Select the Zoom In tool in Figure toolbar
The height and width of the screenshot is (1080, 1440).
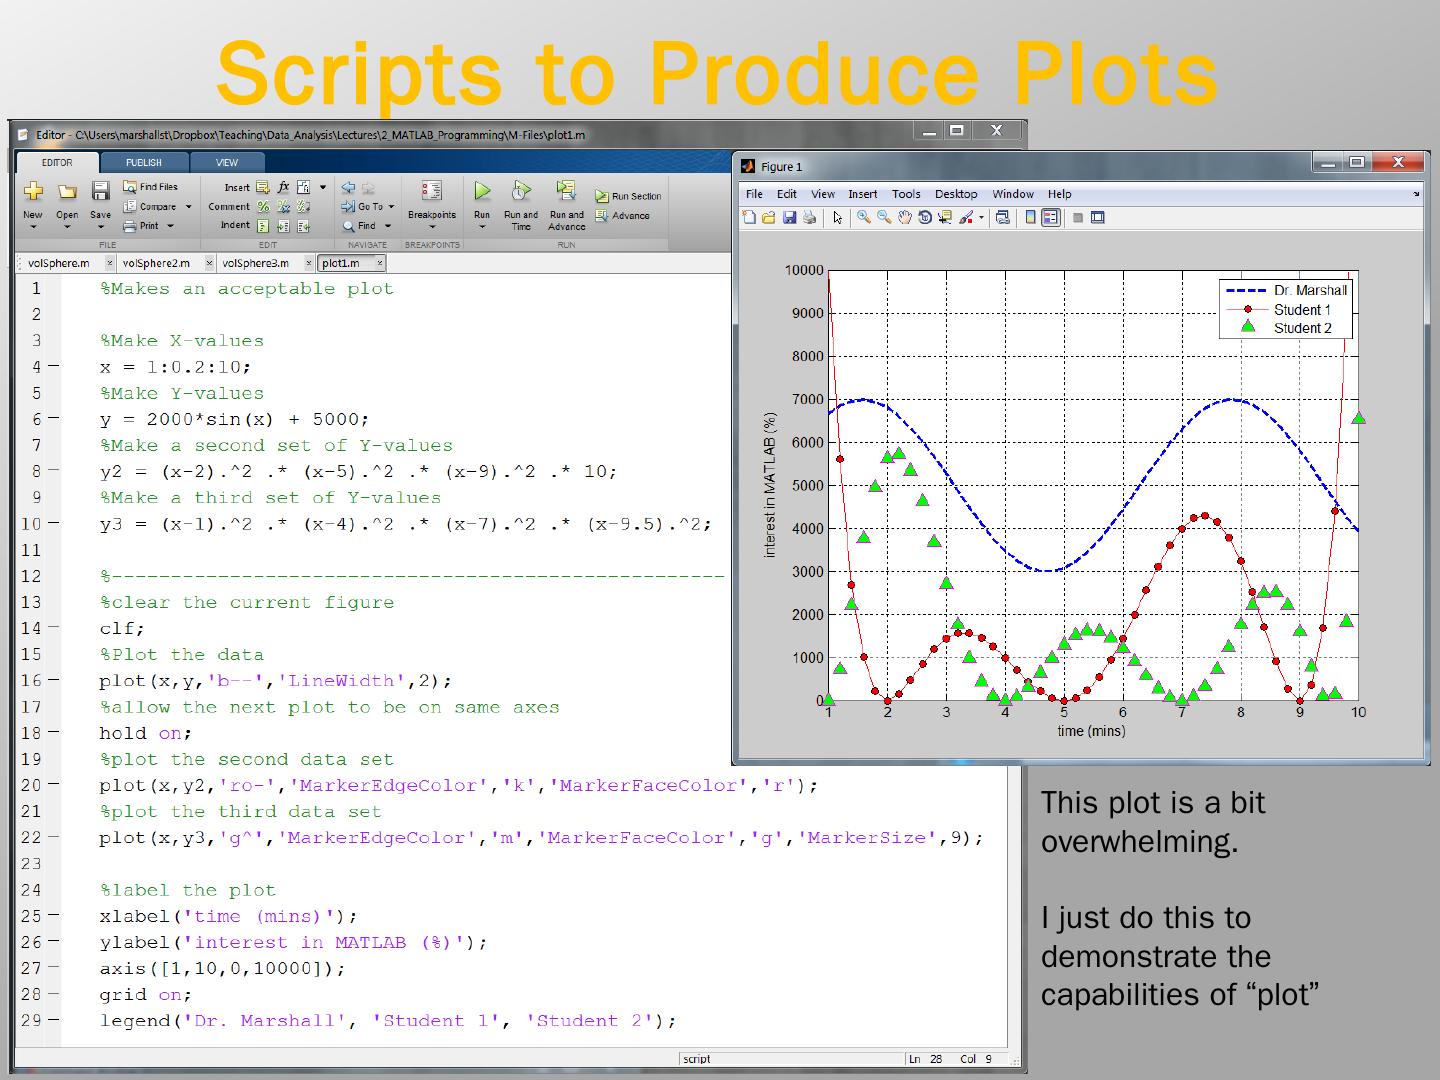pos(864,218)
